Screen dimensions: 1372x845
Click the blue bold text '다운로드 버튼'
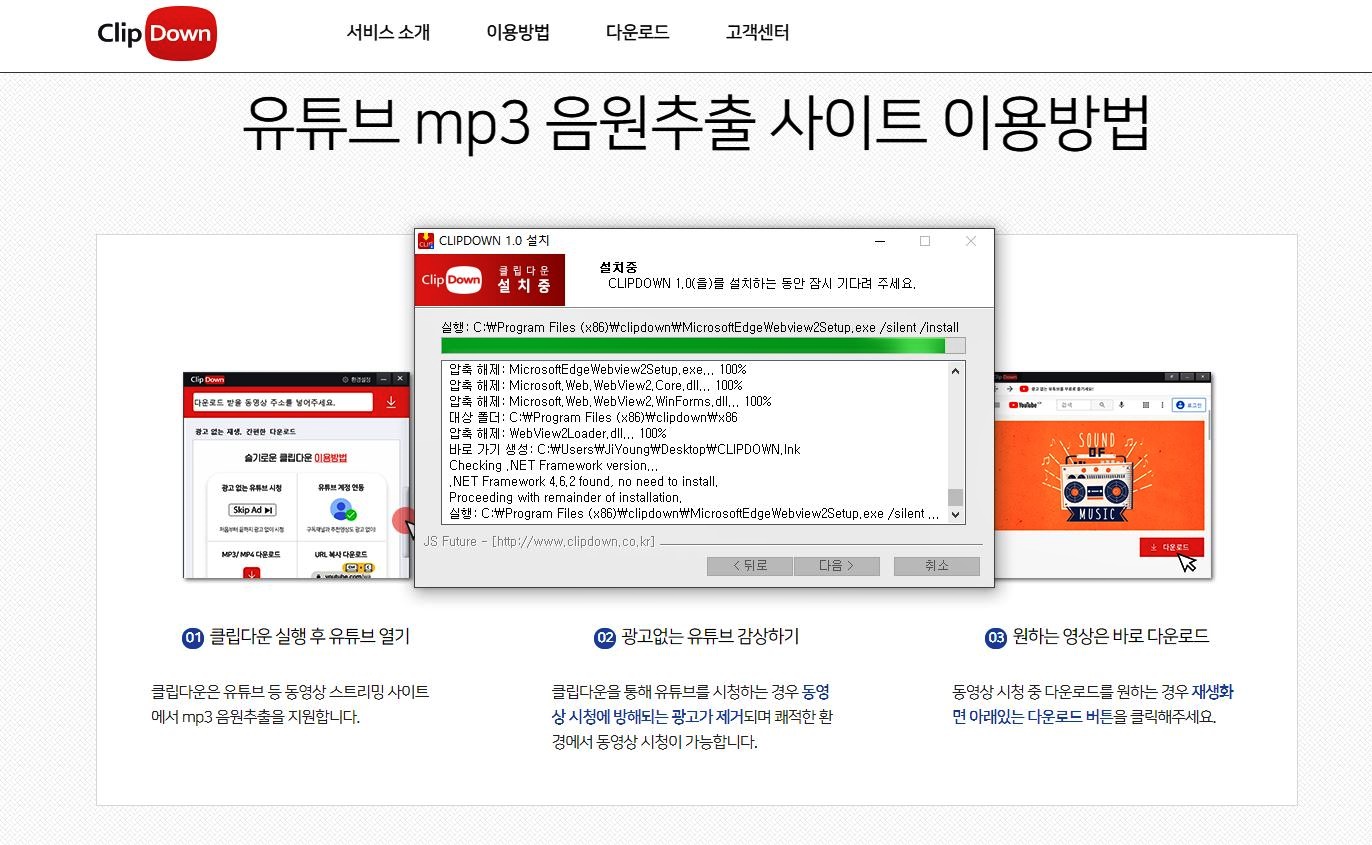pos(1070,716)
